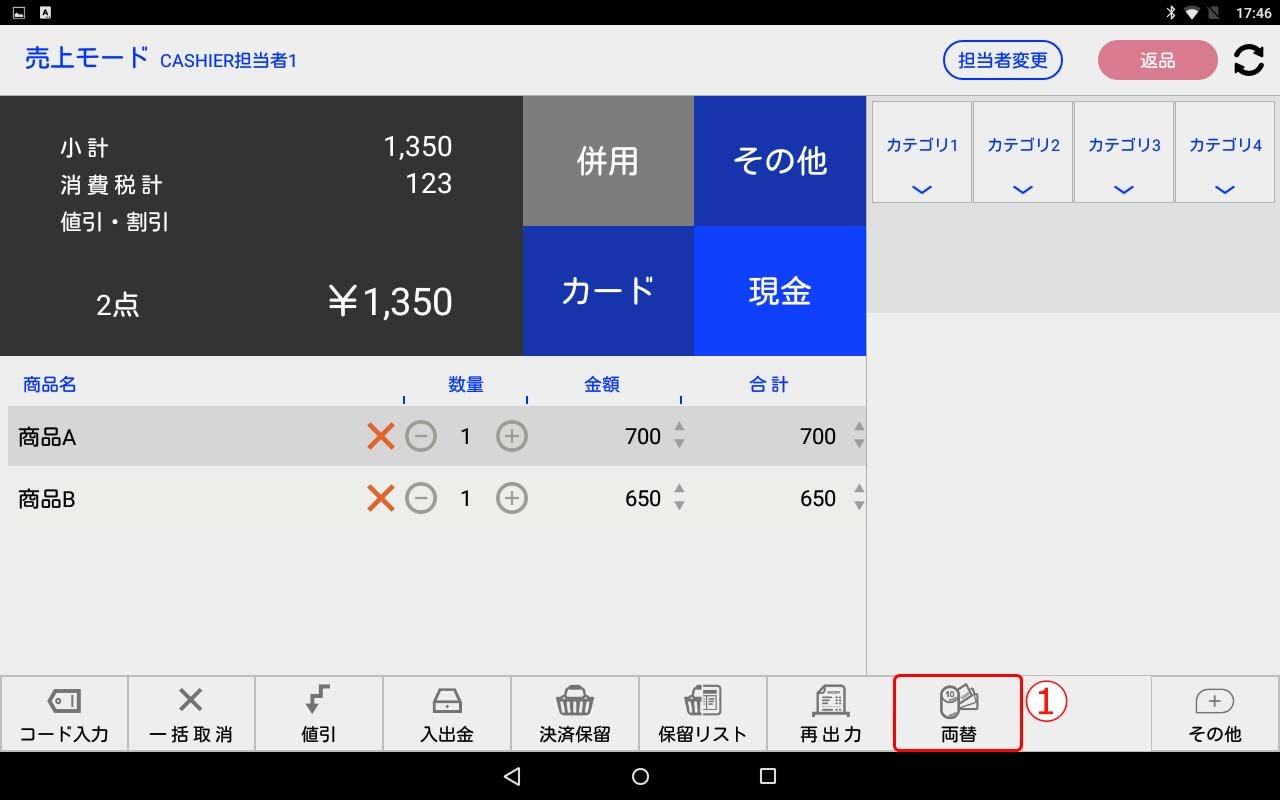Tap the 売上モード title
The width and height of the screenshot is (1280, 800).
[x=87, y=58]
